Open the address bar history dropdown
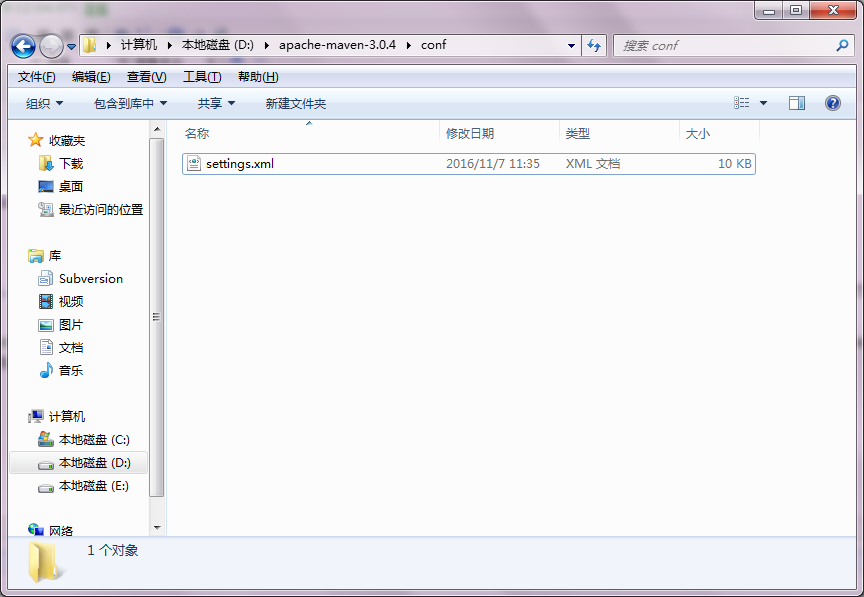Viewport: 864px width, 597px height. [571, 46]
